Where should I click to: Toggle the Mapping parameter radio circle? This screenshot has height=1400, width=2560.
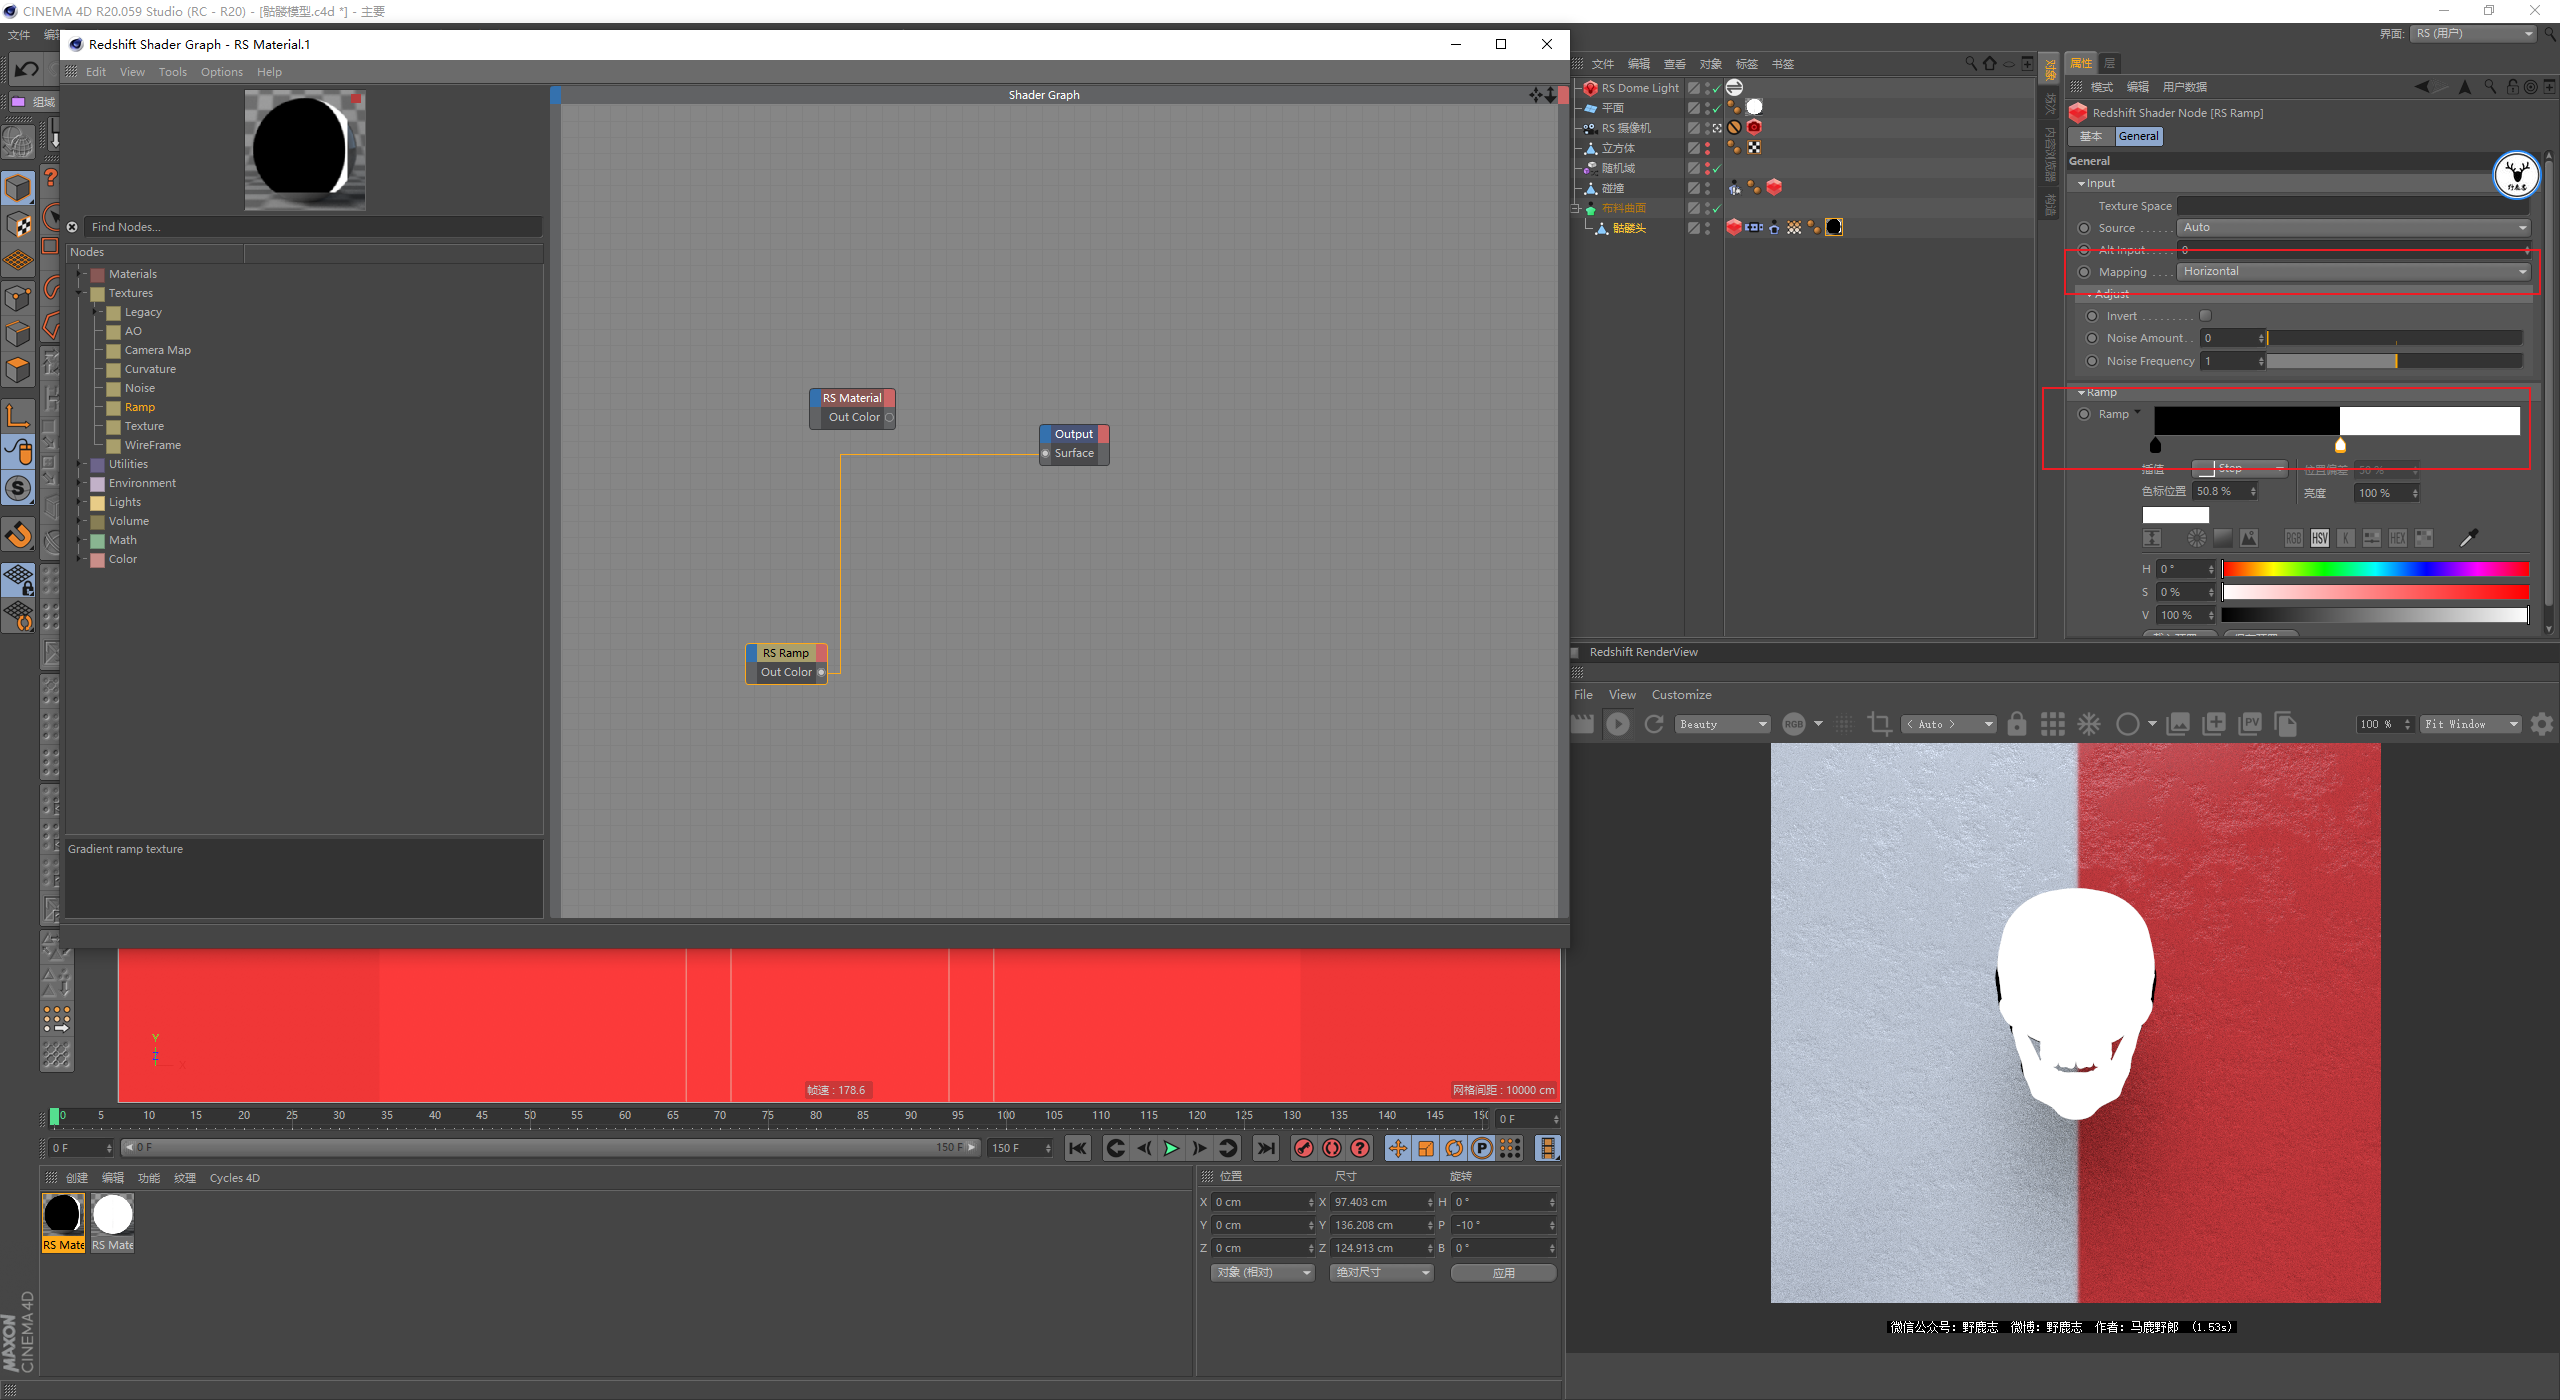click(x=2084, y=272)
